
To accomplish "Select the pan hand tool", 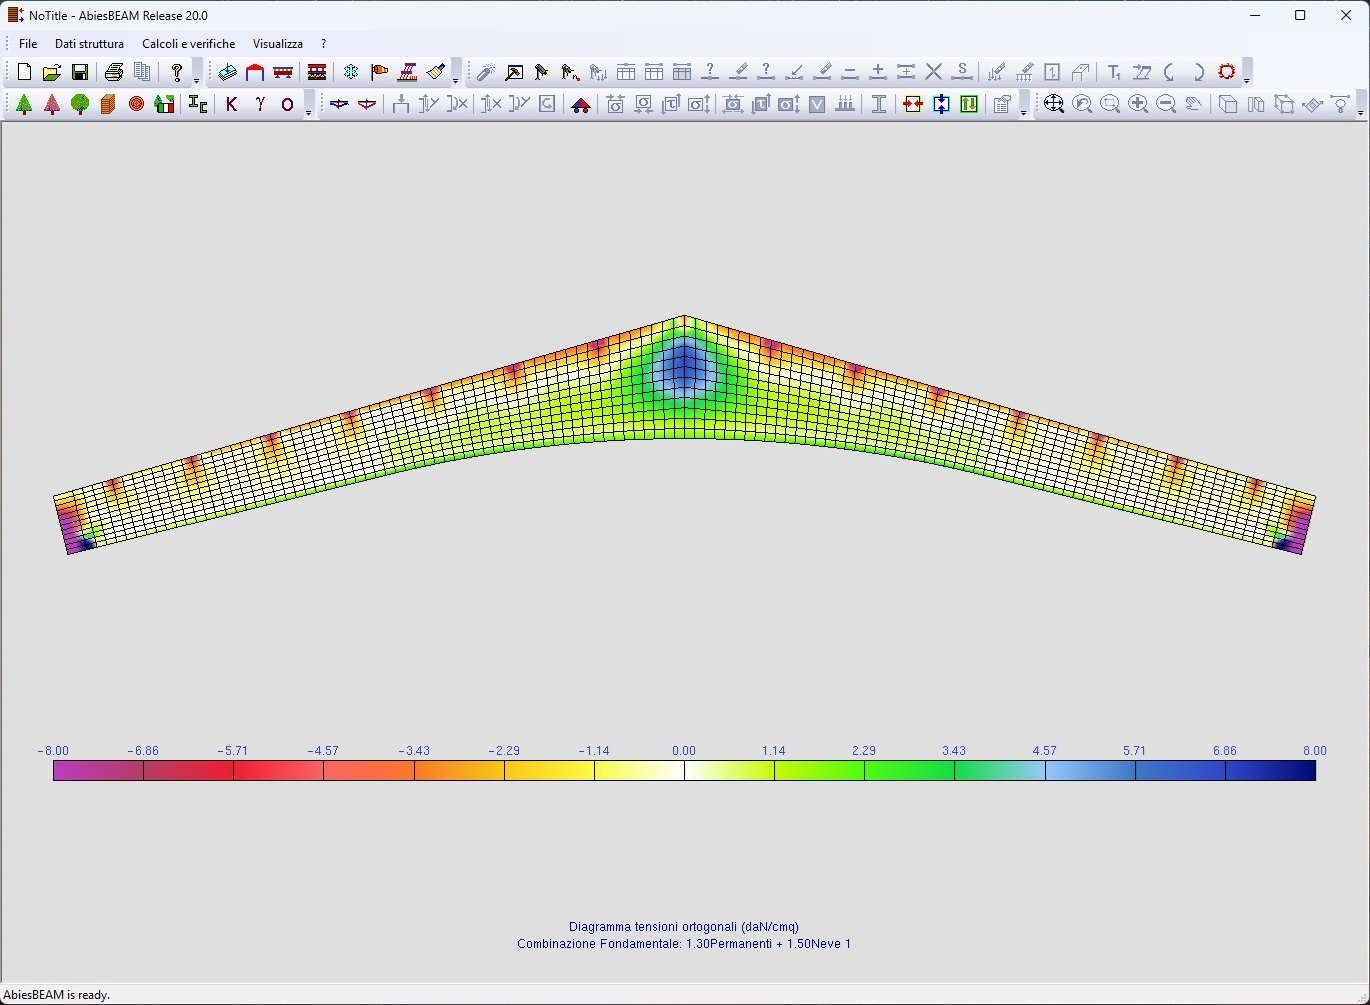I will [1194, 104].
